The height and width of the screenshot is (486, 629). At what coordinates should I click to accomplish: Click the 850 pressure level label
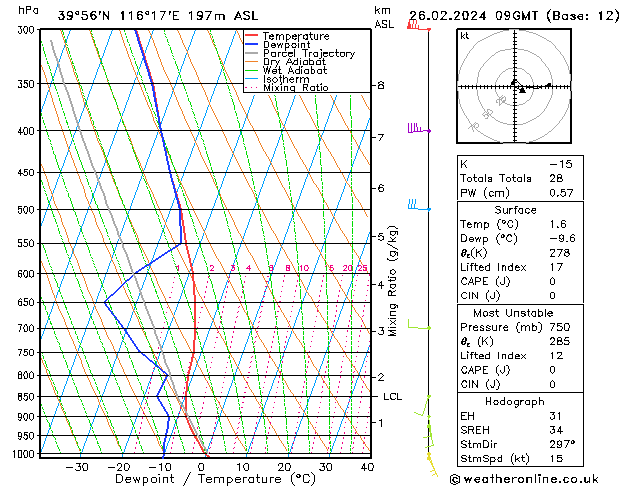coord(28,397)
